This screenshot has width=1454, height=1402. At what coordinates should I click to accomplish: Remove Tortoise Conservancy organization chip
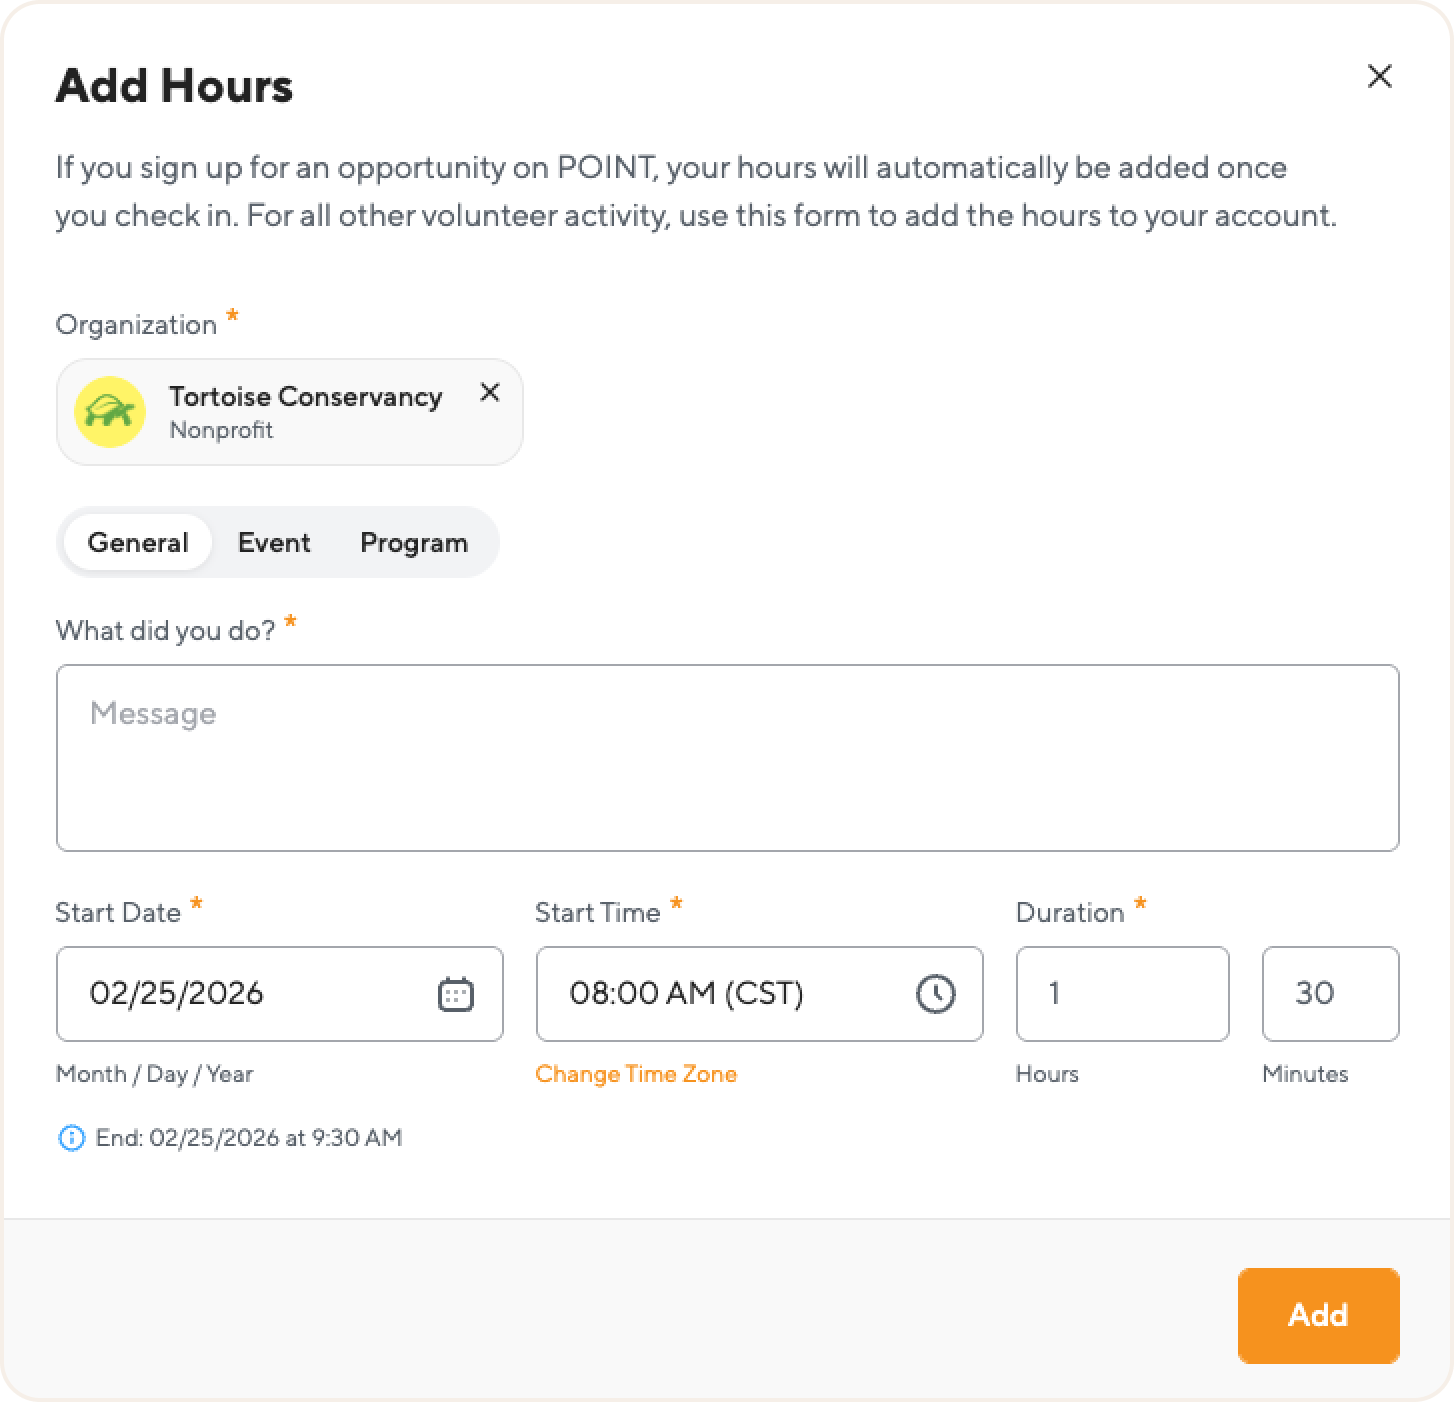point(489,393)
